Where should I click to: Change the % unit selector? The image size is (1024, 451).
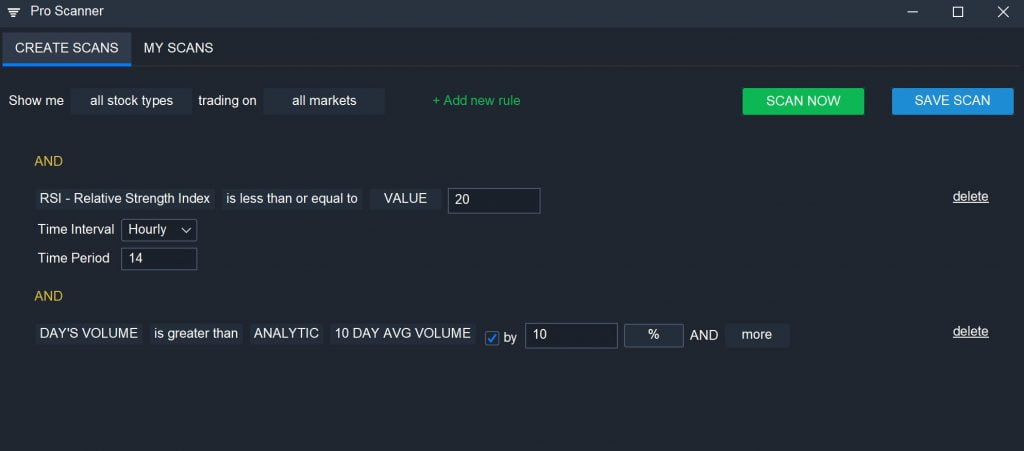pyautogui.click(x=654, y=335)
